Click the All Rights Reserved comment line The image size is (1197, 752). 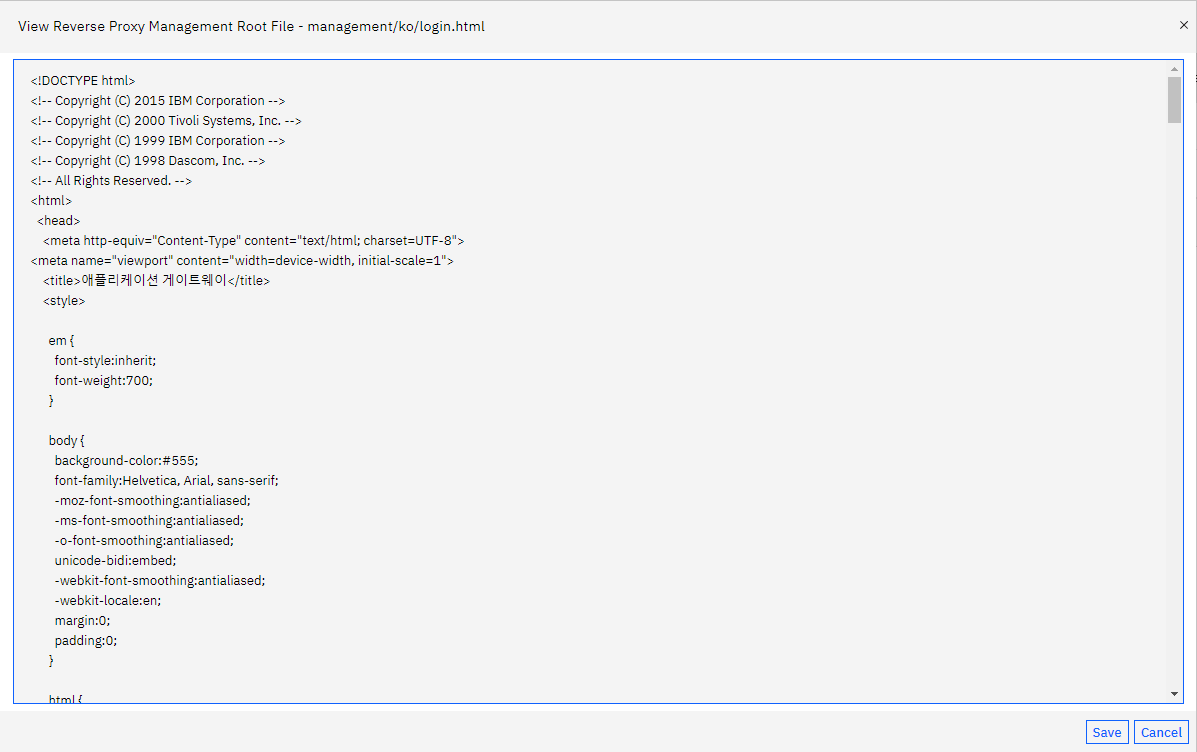pos(111,181)
